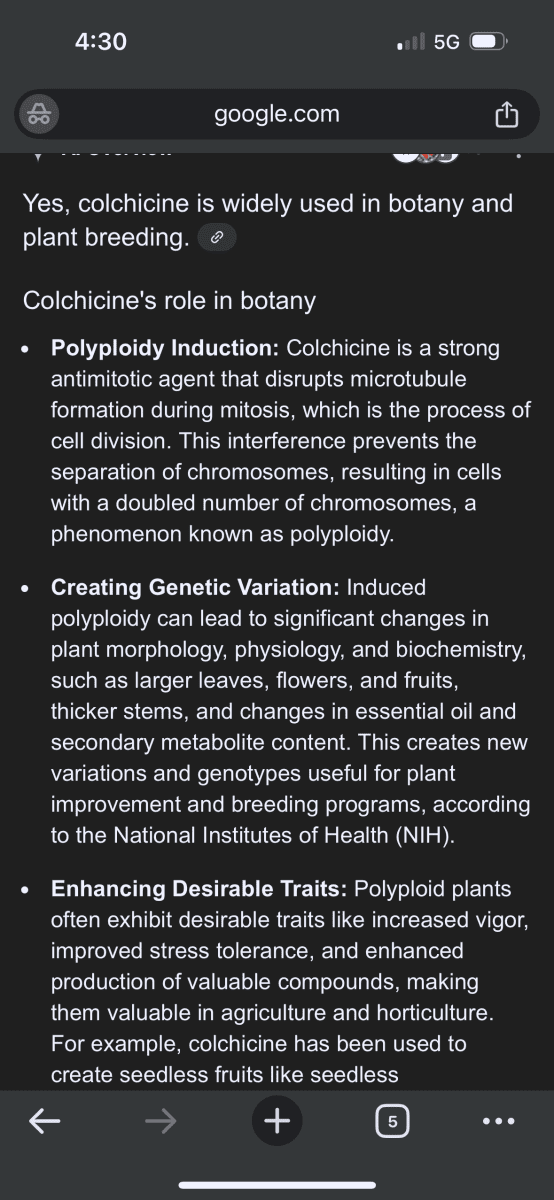Viewport: 554px width, 1200px height.
Task: Open the three-dot browser menu
Action: (498, 1122)
